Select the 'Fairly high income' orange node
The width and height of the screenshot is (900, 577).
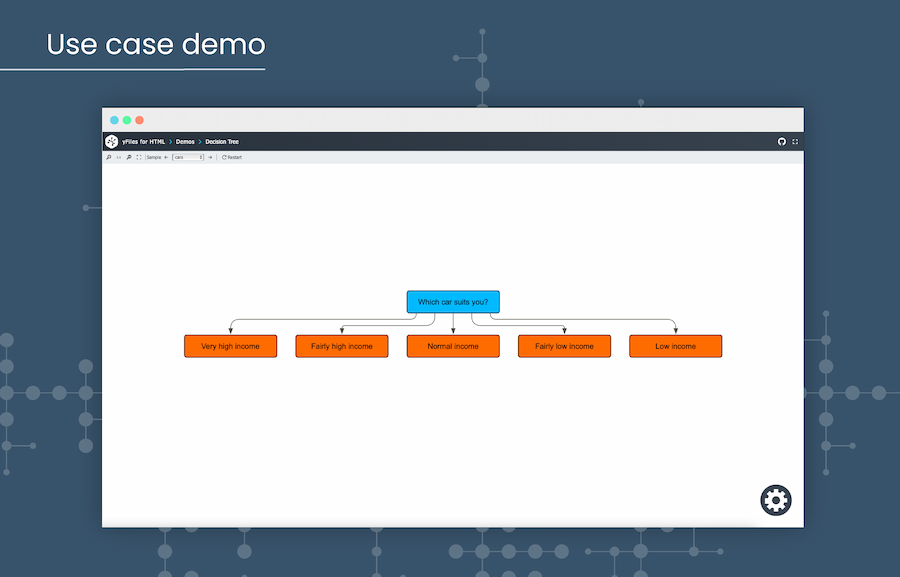(341, 346)
